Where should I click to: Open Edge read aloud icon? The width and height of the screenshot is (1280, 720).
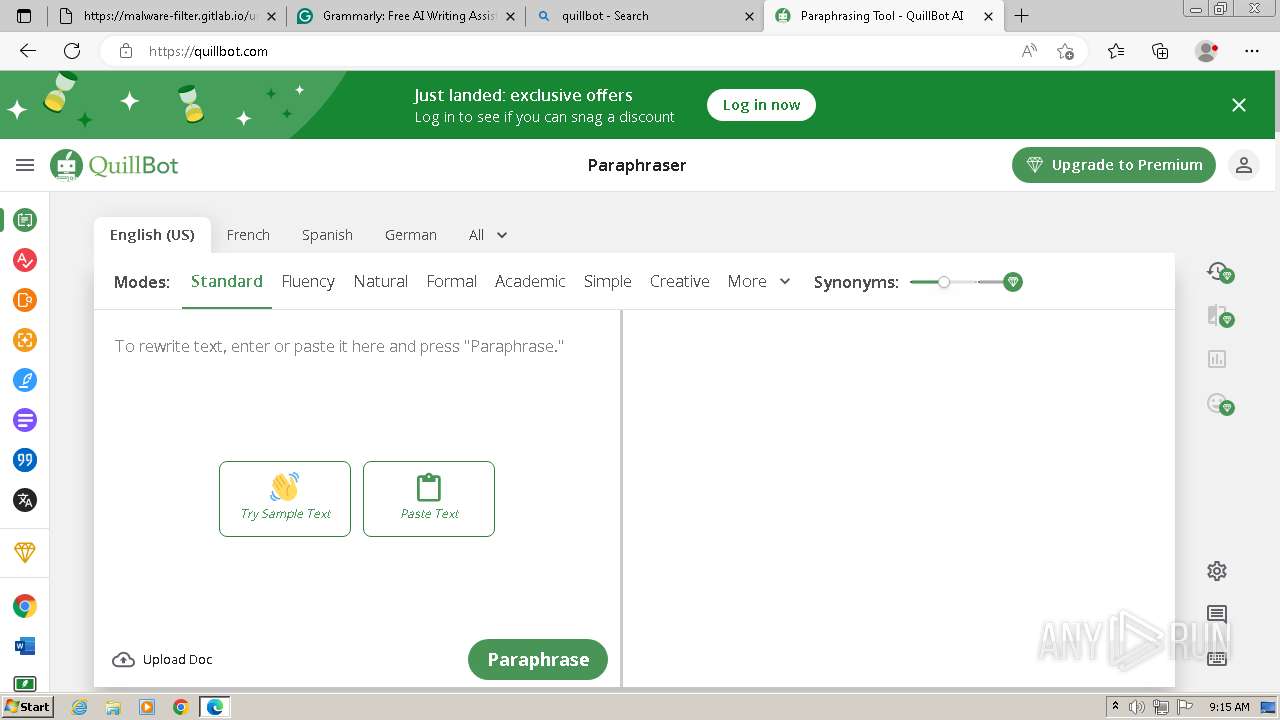pyautogui.click(x=1029, y=51)
